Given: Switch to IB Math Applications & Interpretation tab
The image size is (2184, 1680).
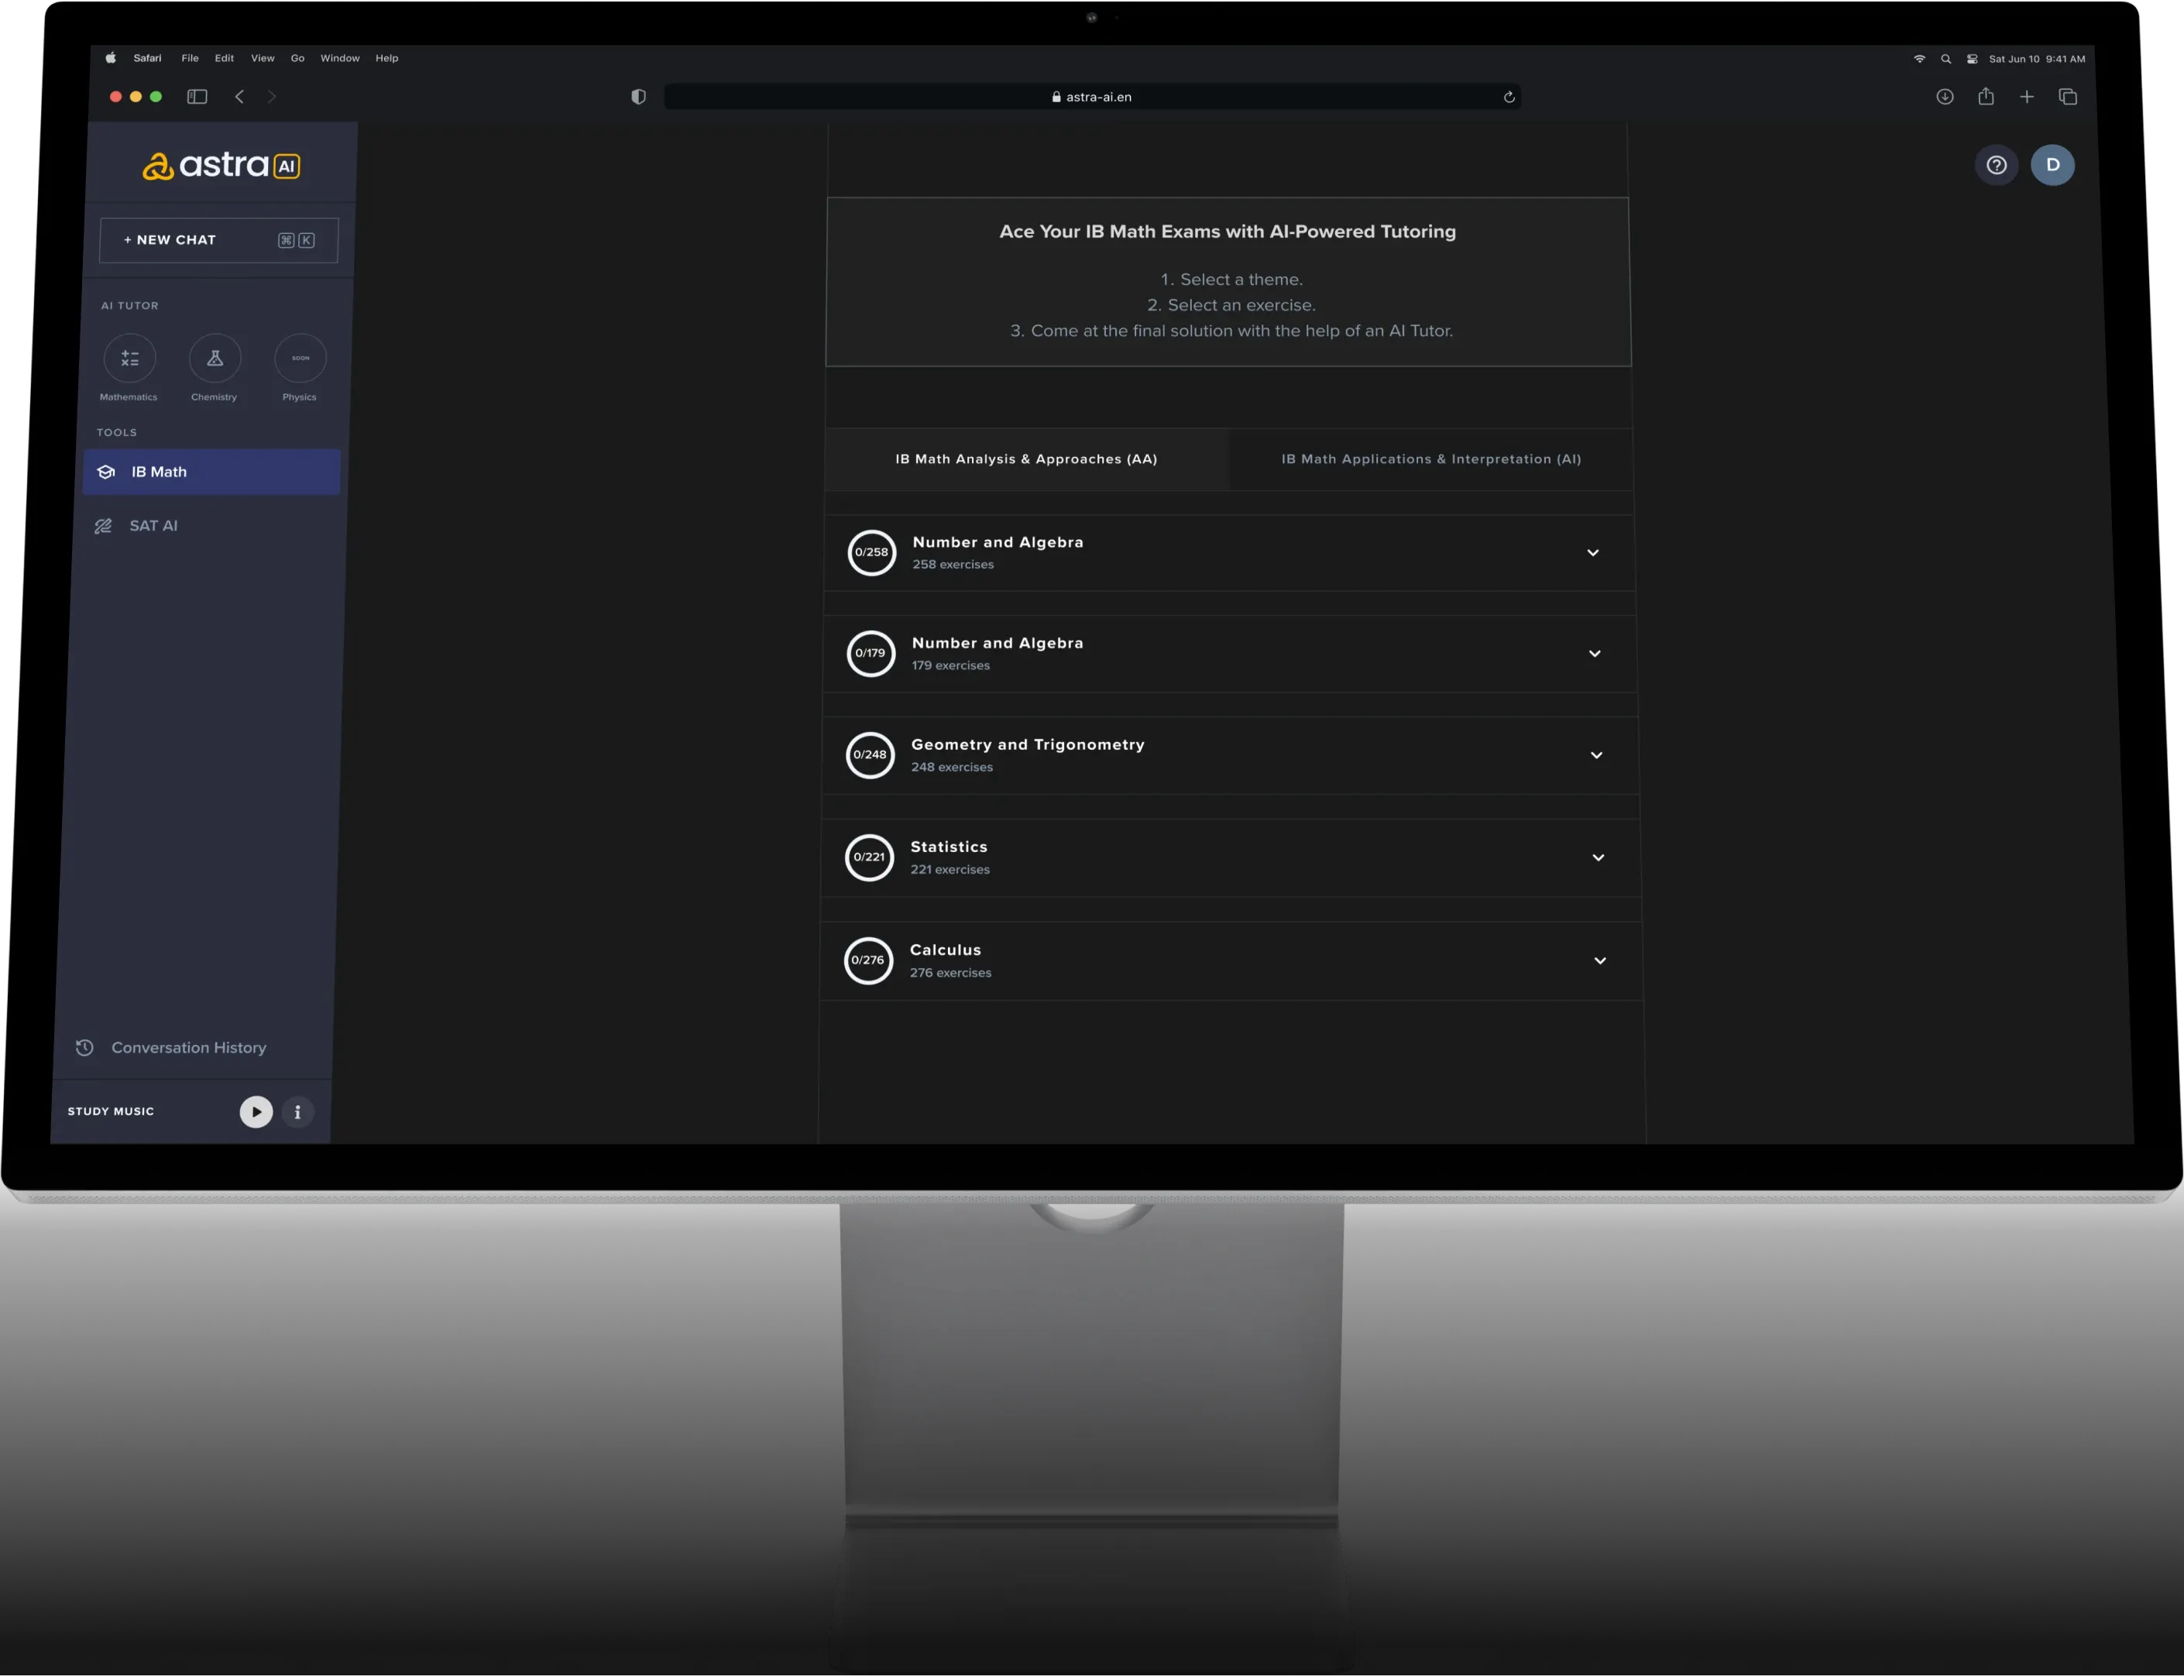Looking at the screenshot, I should [1431, 459].
